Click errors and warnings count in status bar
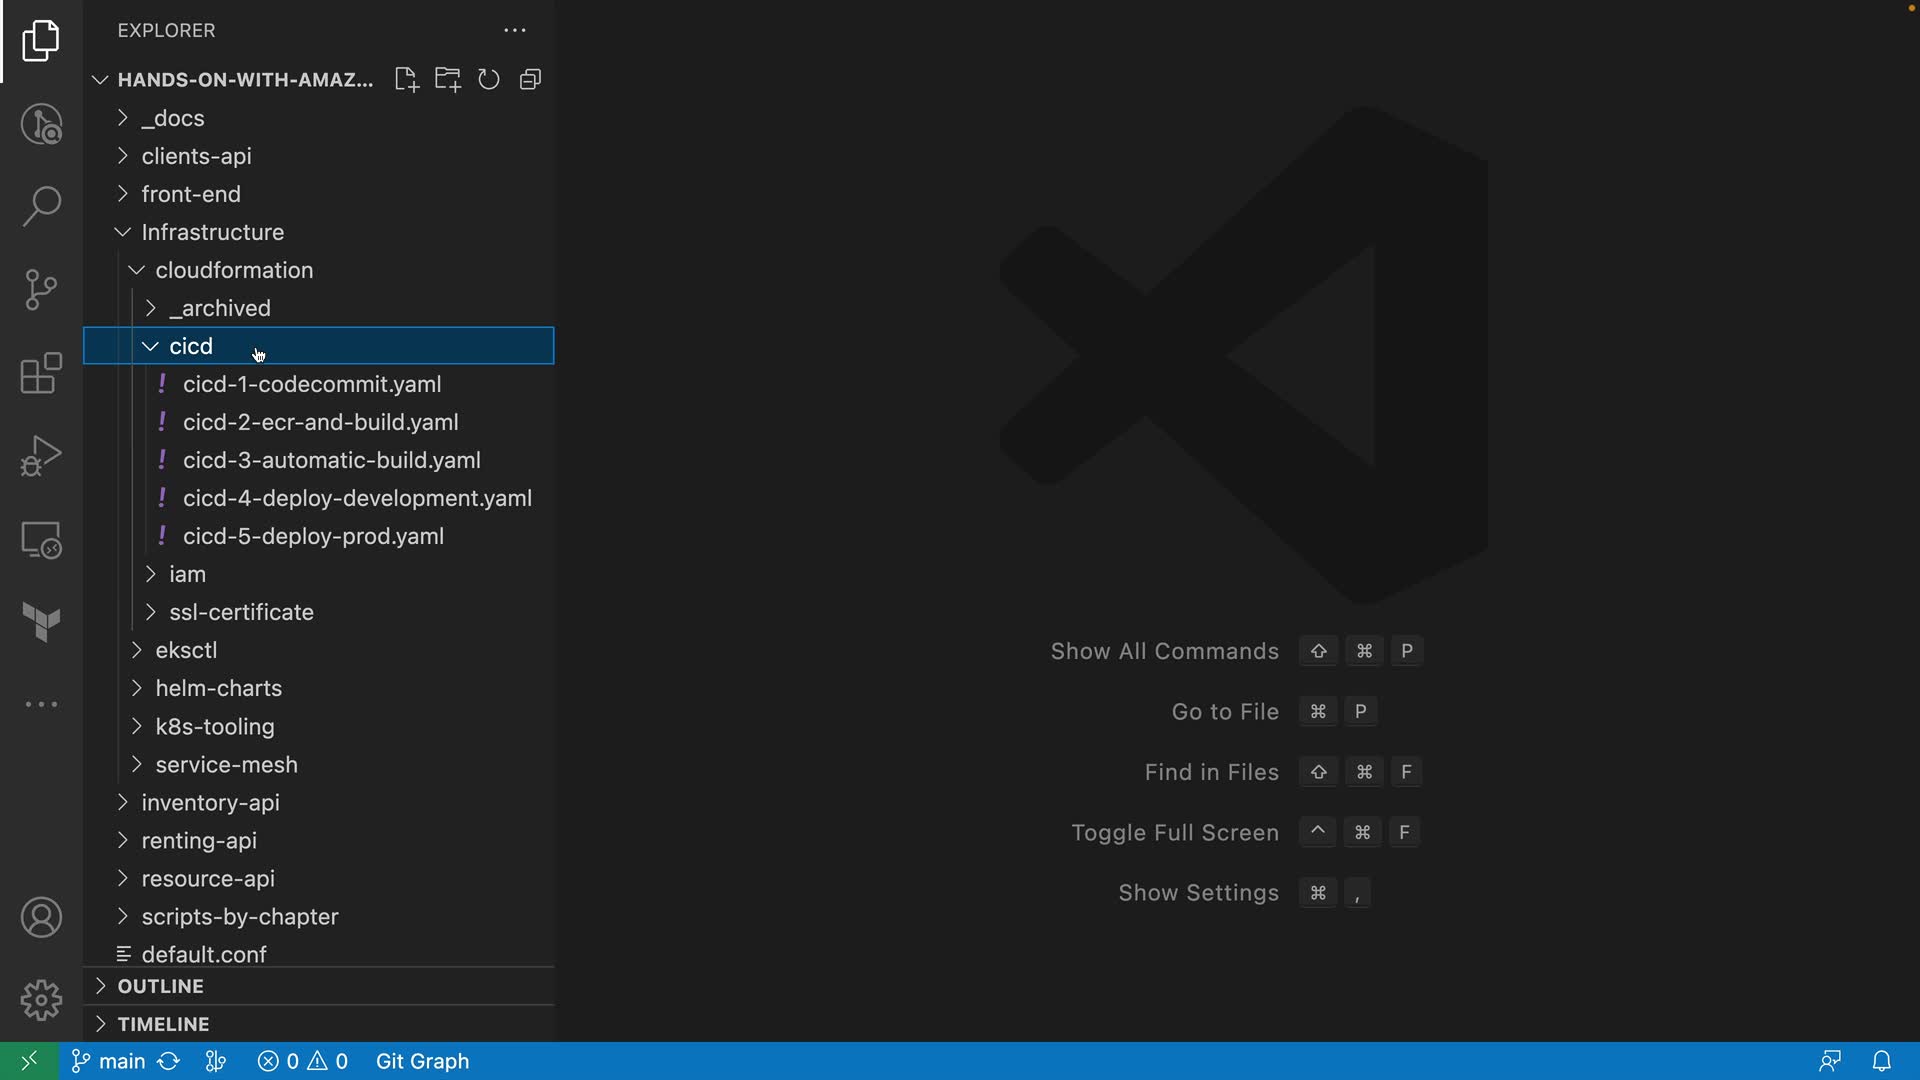 coord(302,1061)
